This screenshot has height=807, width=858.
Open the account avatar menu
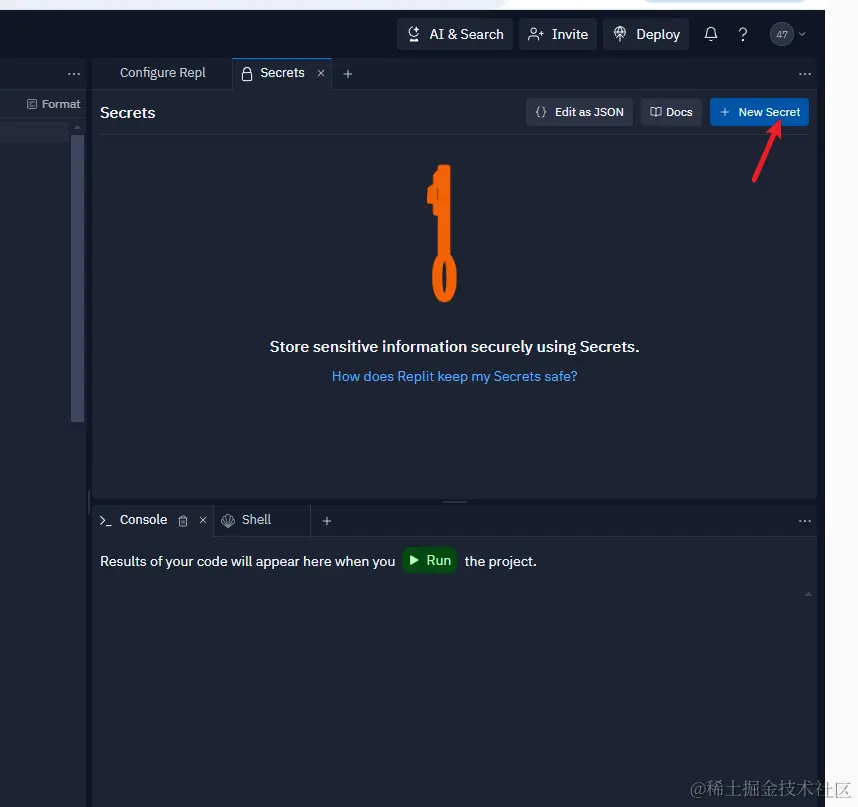(787, 34)
